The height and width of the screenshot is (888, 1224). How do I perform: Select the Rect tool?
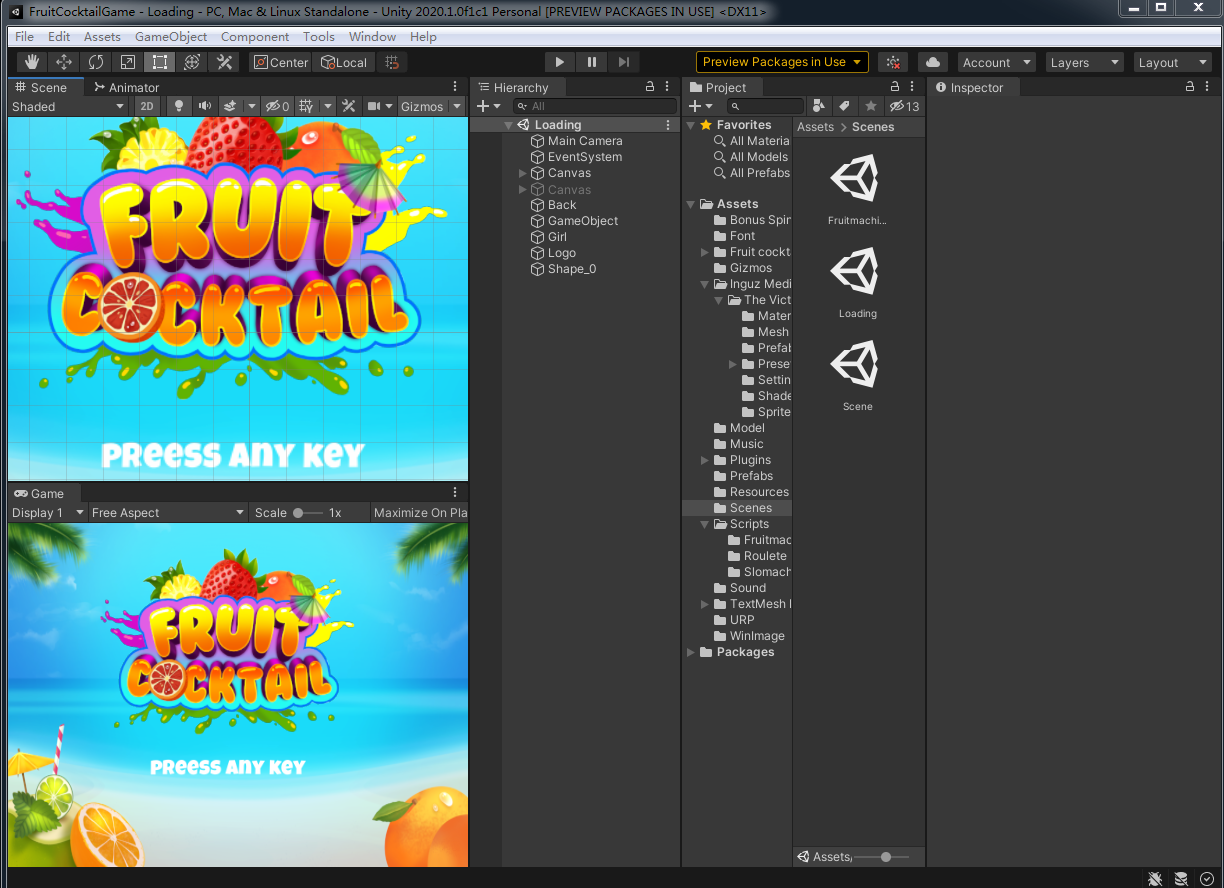pyautogui.click(x=159, y=62)
